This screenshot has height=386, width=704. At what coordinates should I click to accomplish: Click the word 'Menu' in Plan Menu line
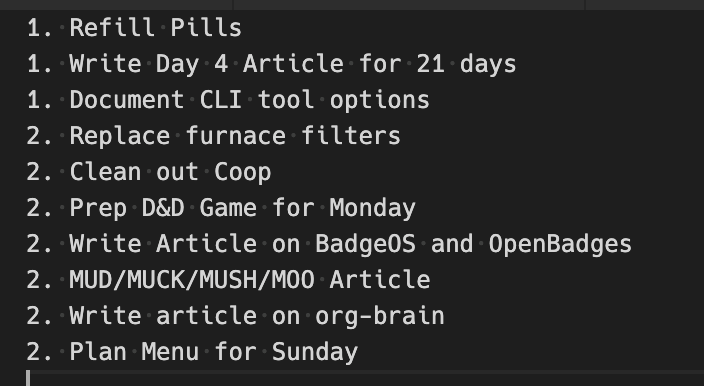170,351
